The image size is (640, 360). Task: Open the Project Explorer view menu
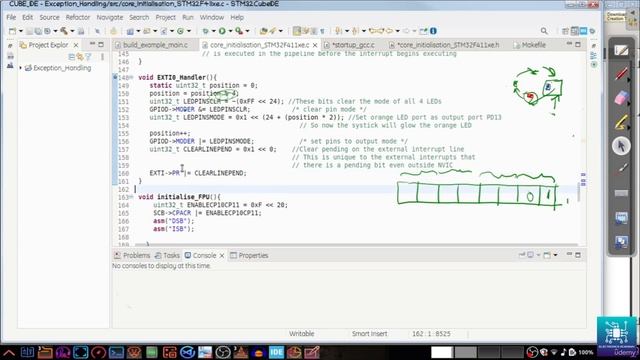(x=102, y=57)
